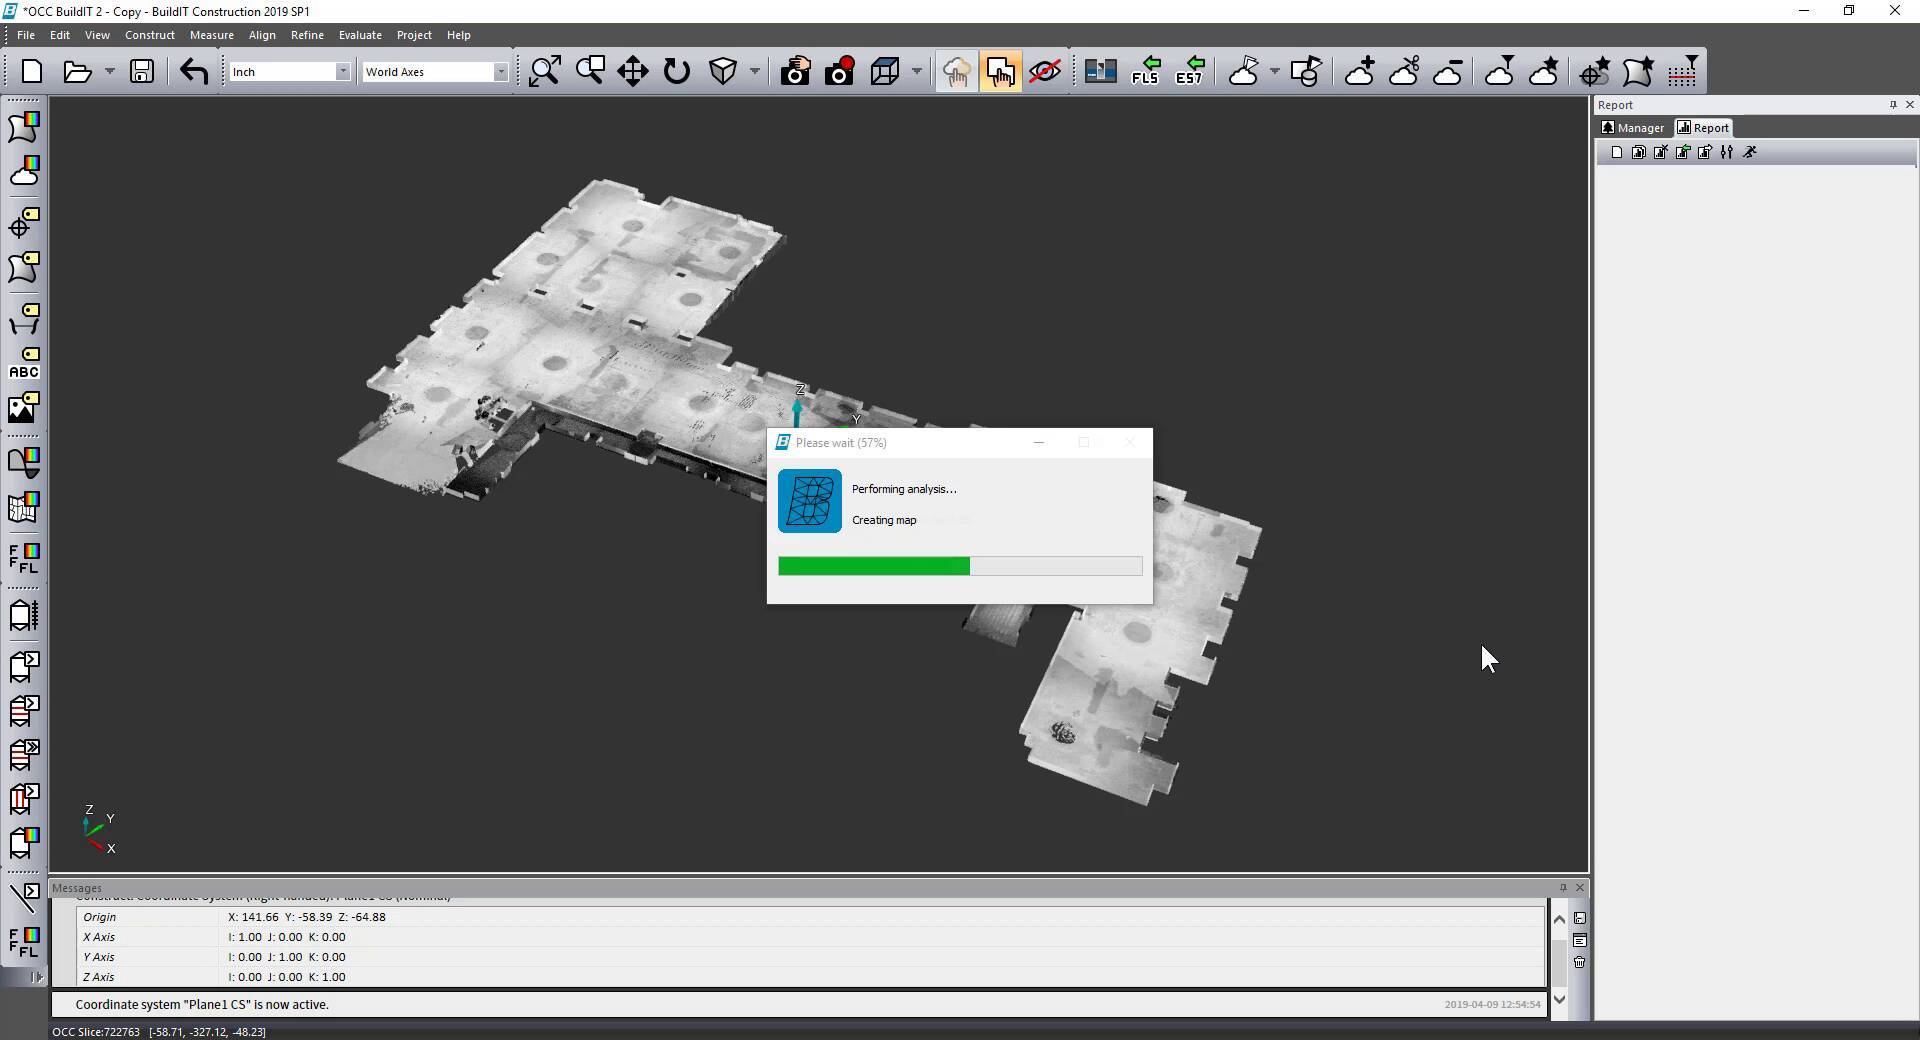The height and width of the screenshot is (1040, 1920).
Task: Click the camera with red dot icon
Action: pos(840,71)
